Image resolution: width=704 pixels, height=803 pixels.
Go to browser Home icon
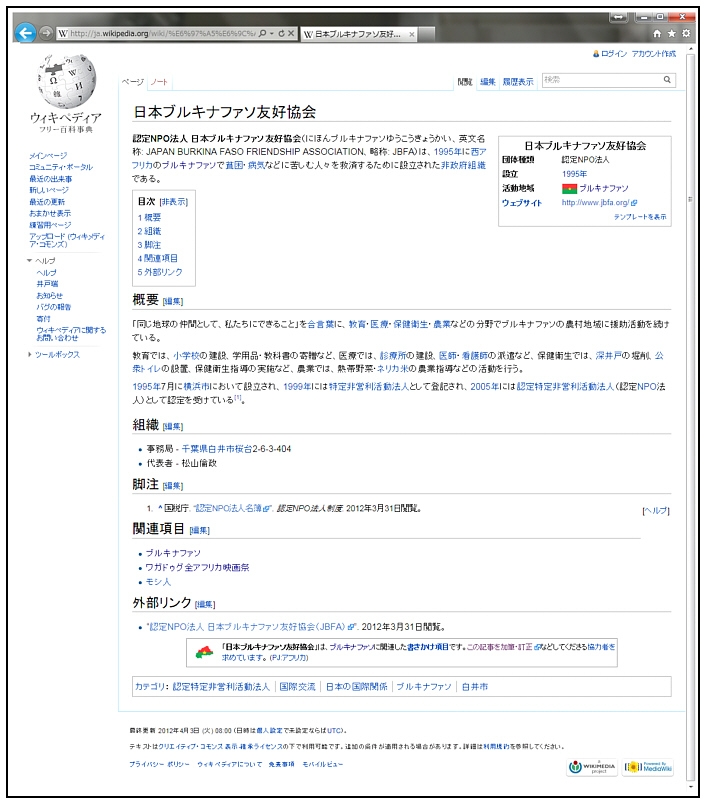658,33
